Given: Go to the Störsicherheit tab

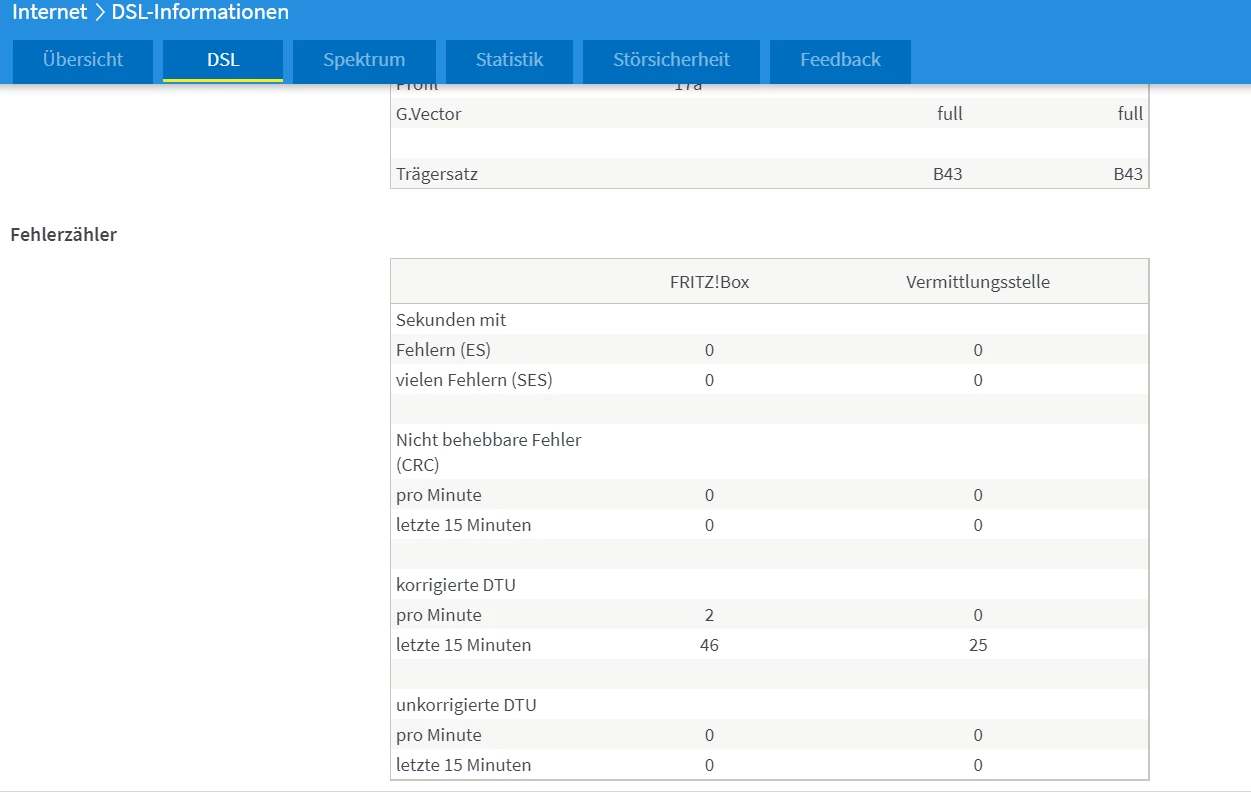Looking at the screenshot, I should (671, 60).
